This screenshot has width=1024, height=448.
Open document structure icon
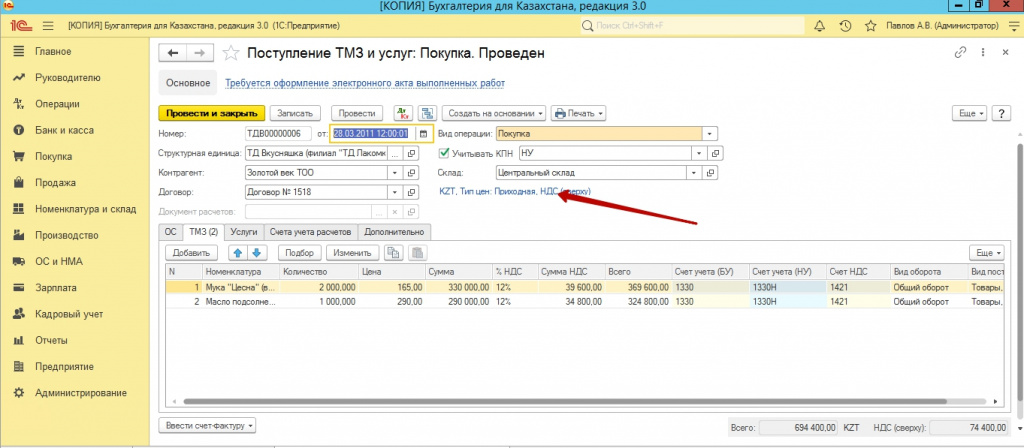[x=428, y=113]
